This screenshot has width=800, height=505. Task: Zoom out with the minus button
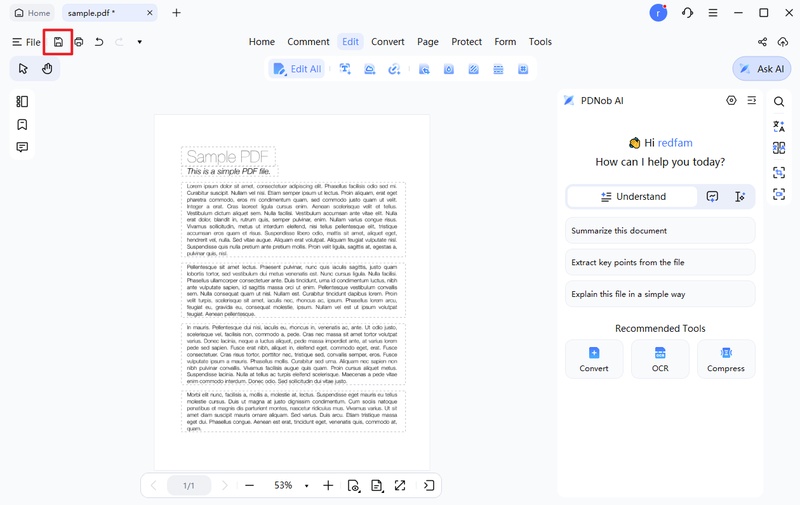click(x=249, y=486)
